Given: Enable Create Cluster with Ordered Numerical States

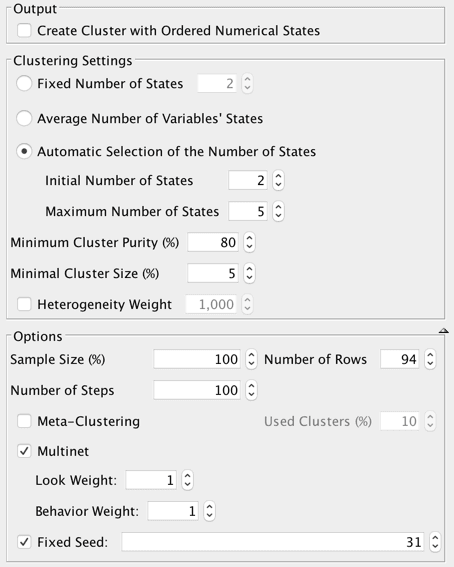Looking at the screenshot, I should coord(24,30).
